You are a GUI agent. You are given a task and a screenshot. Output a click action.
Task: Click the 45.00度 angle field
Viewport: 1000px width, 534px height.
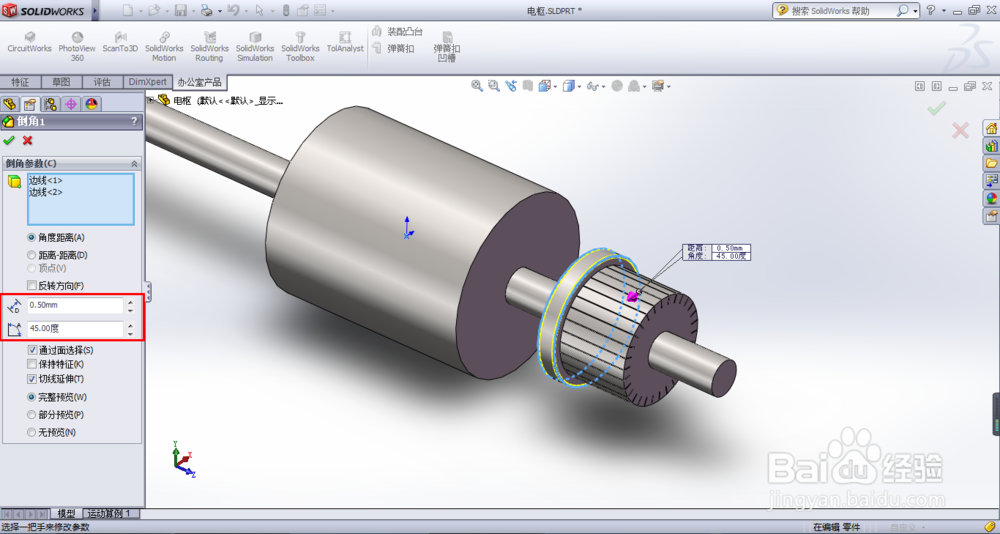pyautogui.click(x=75, y=329)
